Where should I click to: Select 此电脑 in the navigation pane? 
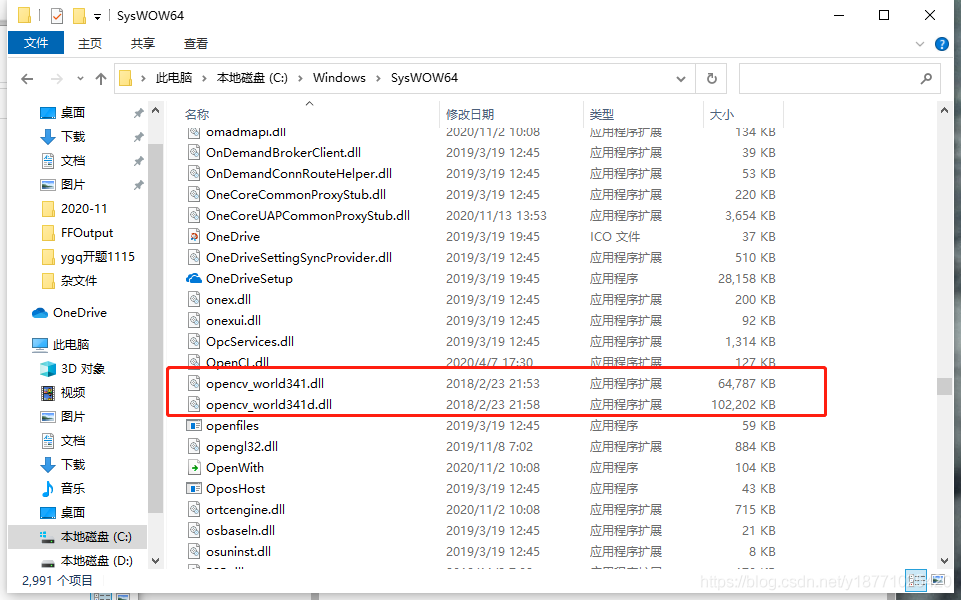pyautogui.click(x=71, y=344)
